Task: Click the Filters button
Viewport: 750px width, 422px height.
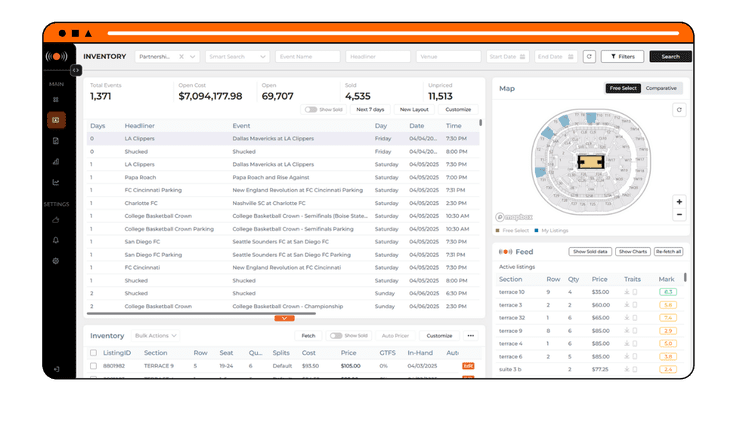Action: click(x=622, y=56)
